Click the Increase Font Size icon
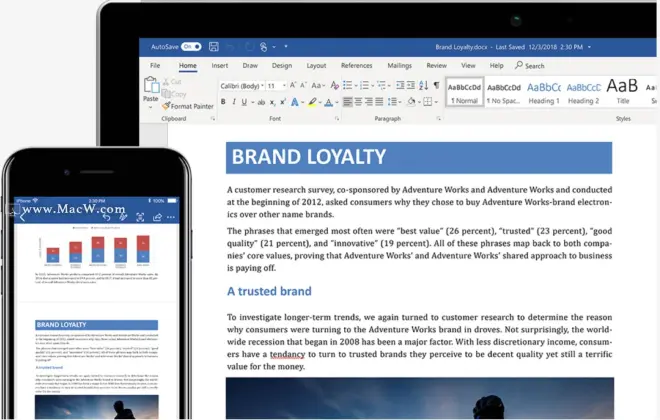Screen dimensions: 660x420 [293, 85]
